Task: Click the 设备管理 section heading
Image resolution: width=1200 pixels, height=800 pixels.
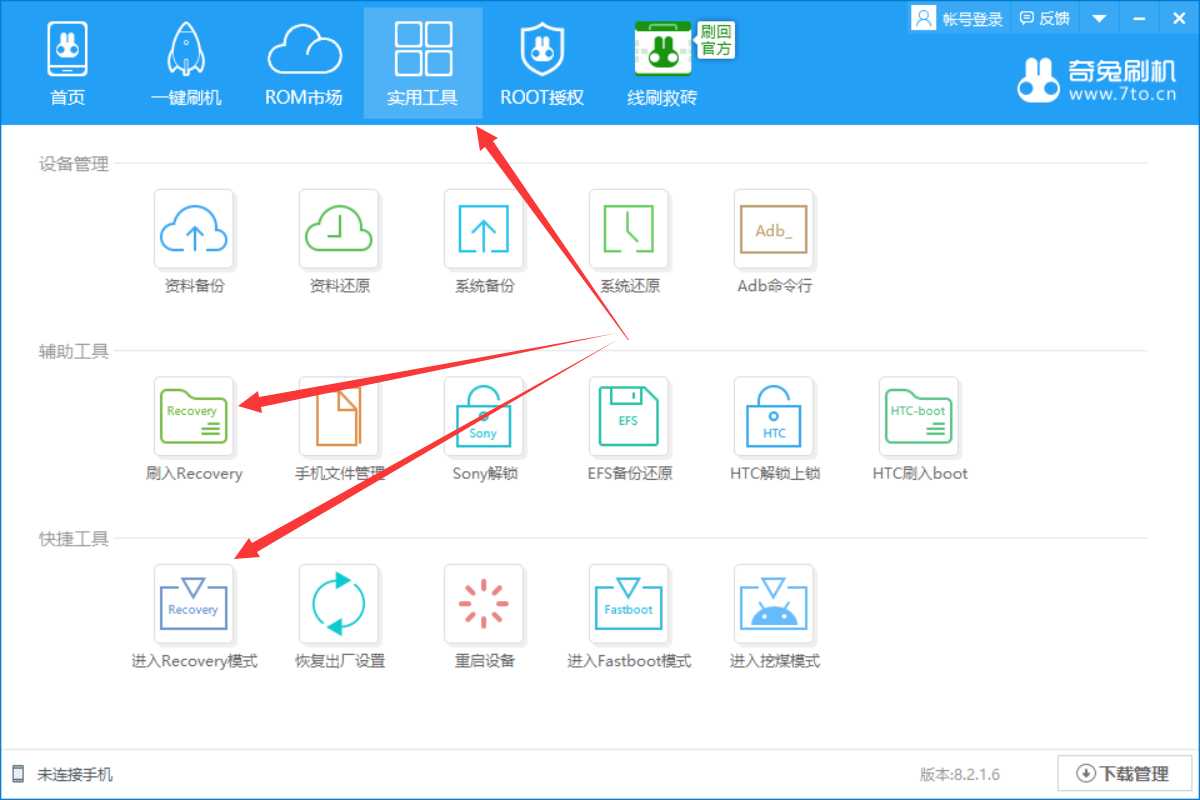Action: (x=74, y=164)
